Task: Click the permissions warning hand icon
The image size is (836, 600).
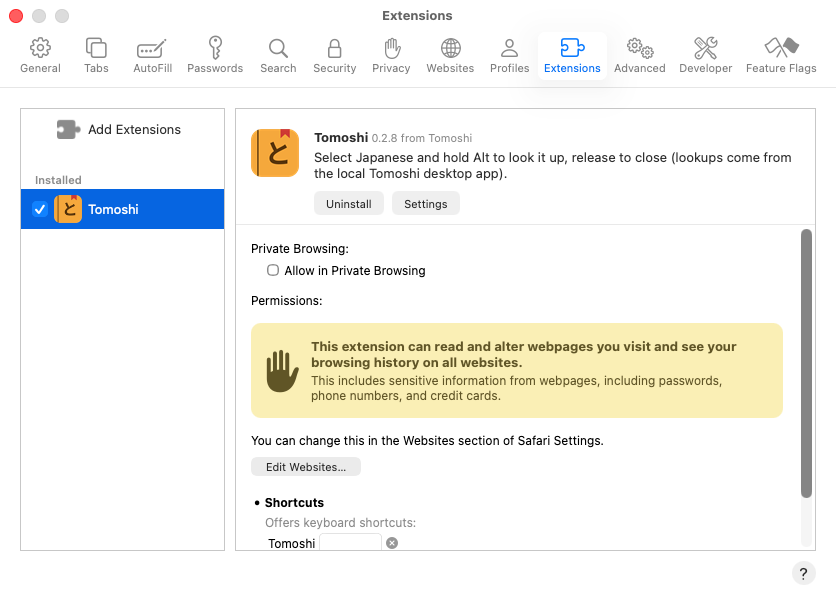Action: [x=282, y=371]
